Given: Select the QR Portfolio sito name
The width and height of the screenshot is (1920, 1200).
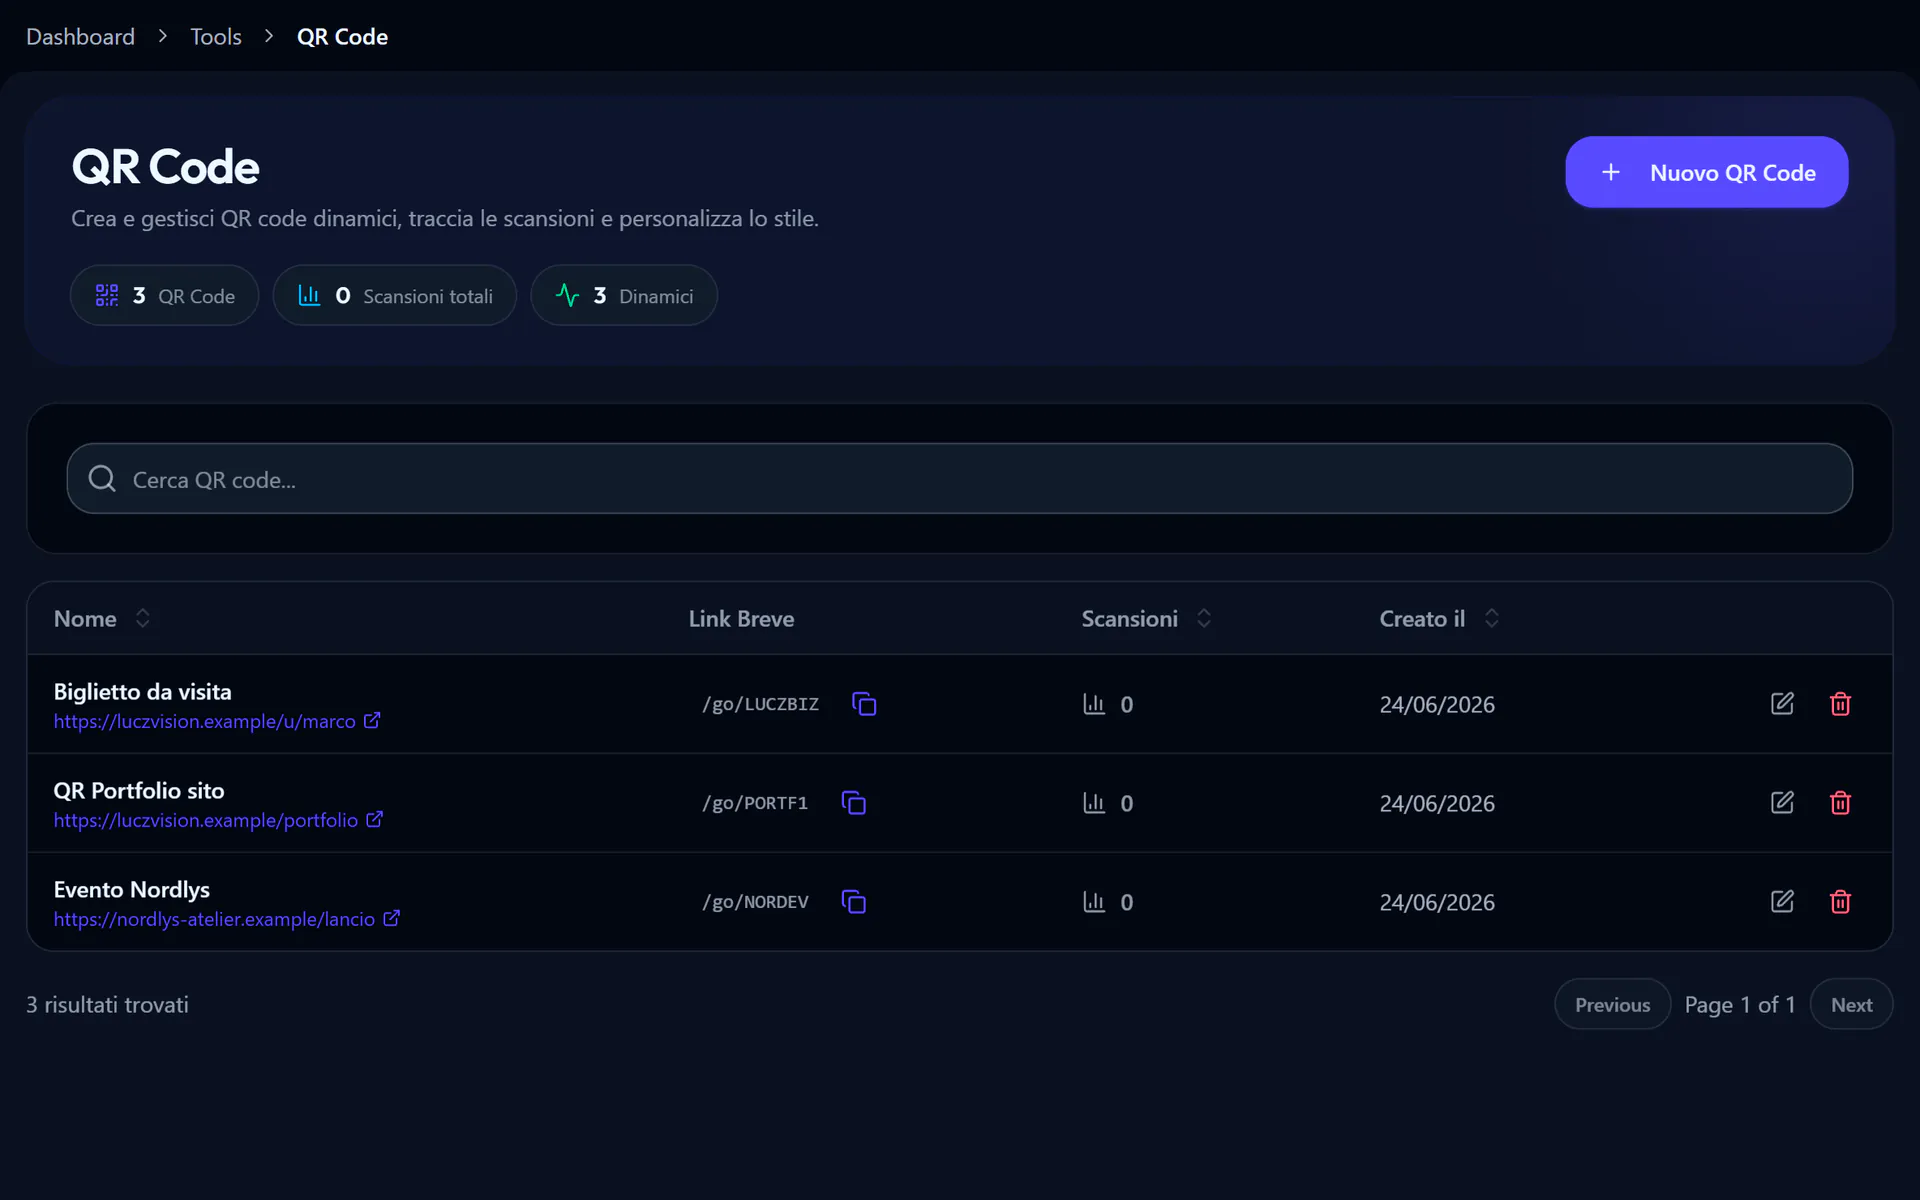Looking at the screenshot, I should [139, 791].
